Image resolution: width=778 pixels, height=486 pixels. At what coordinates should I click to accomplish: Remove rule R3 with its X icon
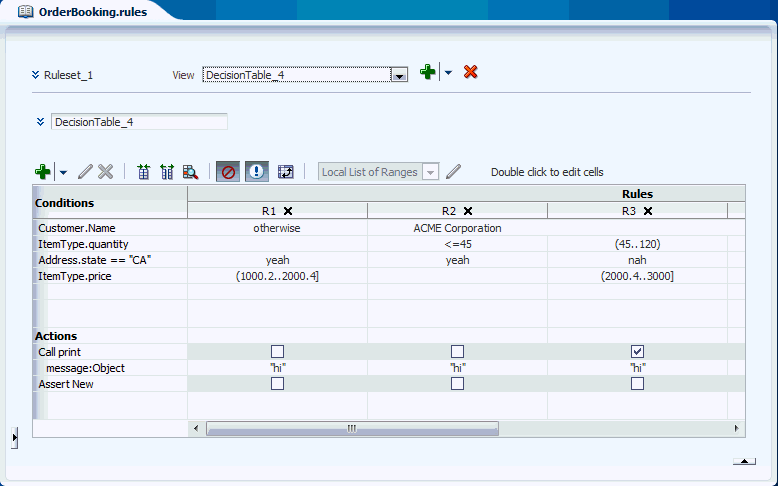pos(648,211)
